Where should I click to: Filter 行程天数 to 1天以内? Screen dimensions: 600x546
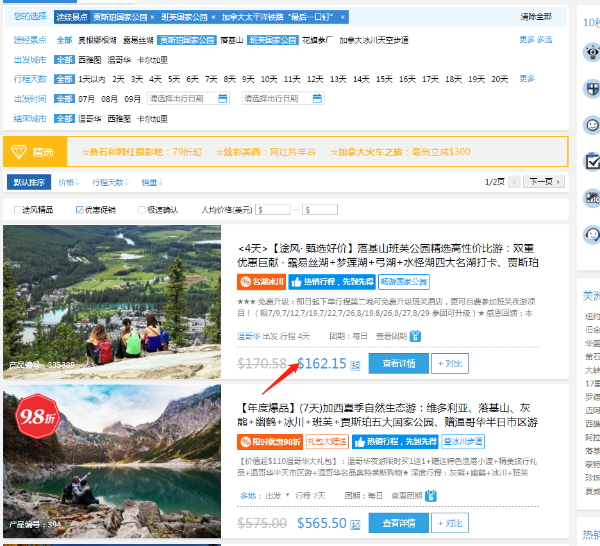[91, 79]
